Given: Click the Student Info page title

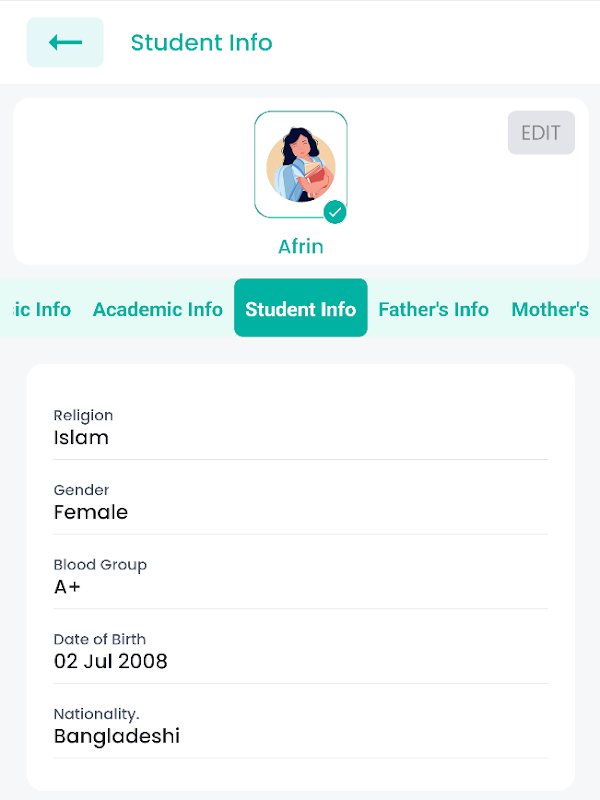Looking at the screenshot, I should (201, 42).
